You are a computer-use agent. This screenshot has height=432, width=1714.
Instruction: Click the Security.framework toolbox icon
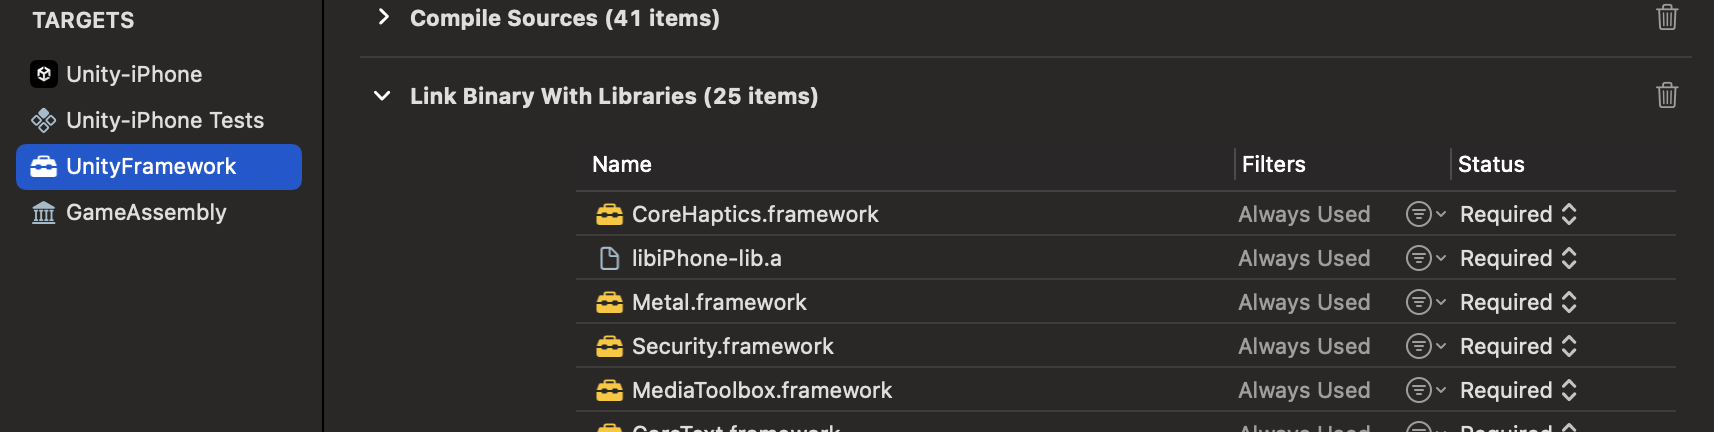(x=609, y=346)
